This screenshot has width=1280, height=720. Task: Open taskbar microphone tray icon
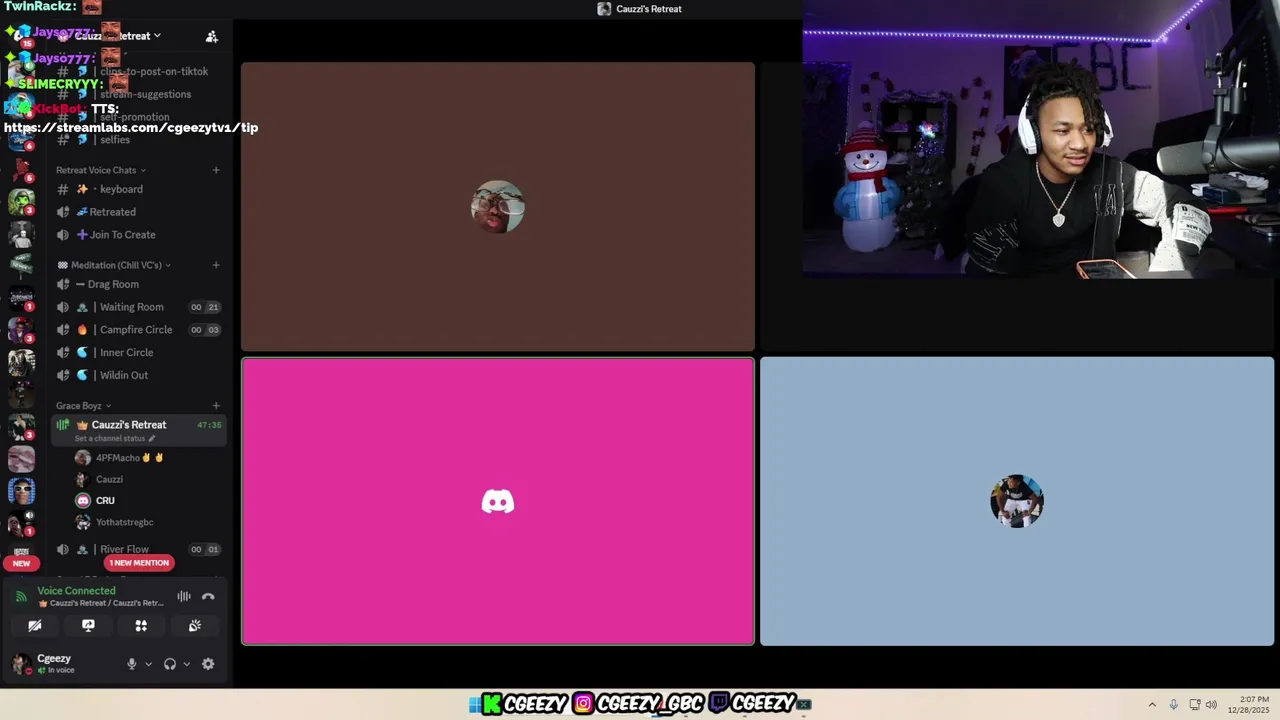coord(1173,704)
